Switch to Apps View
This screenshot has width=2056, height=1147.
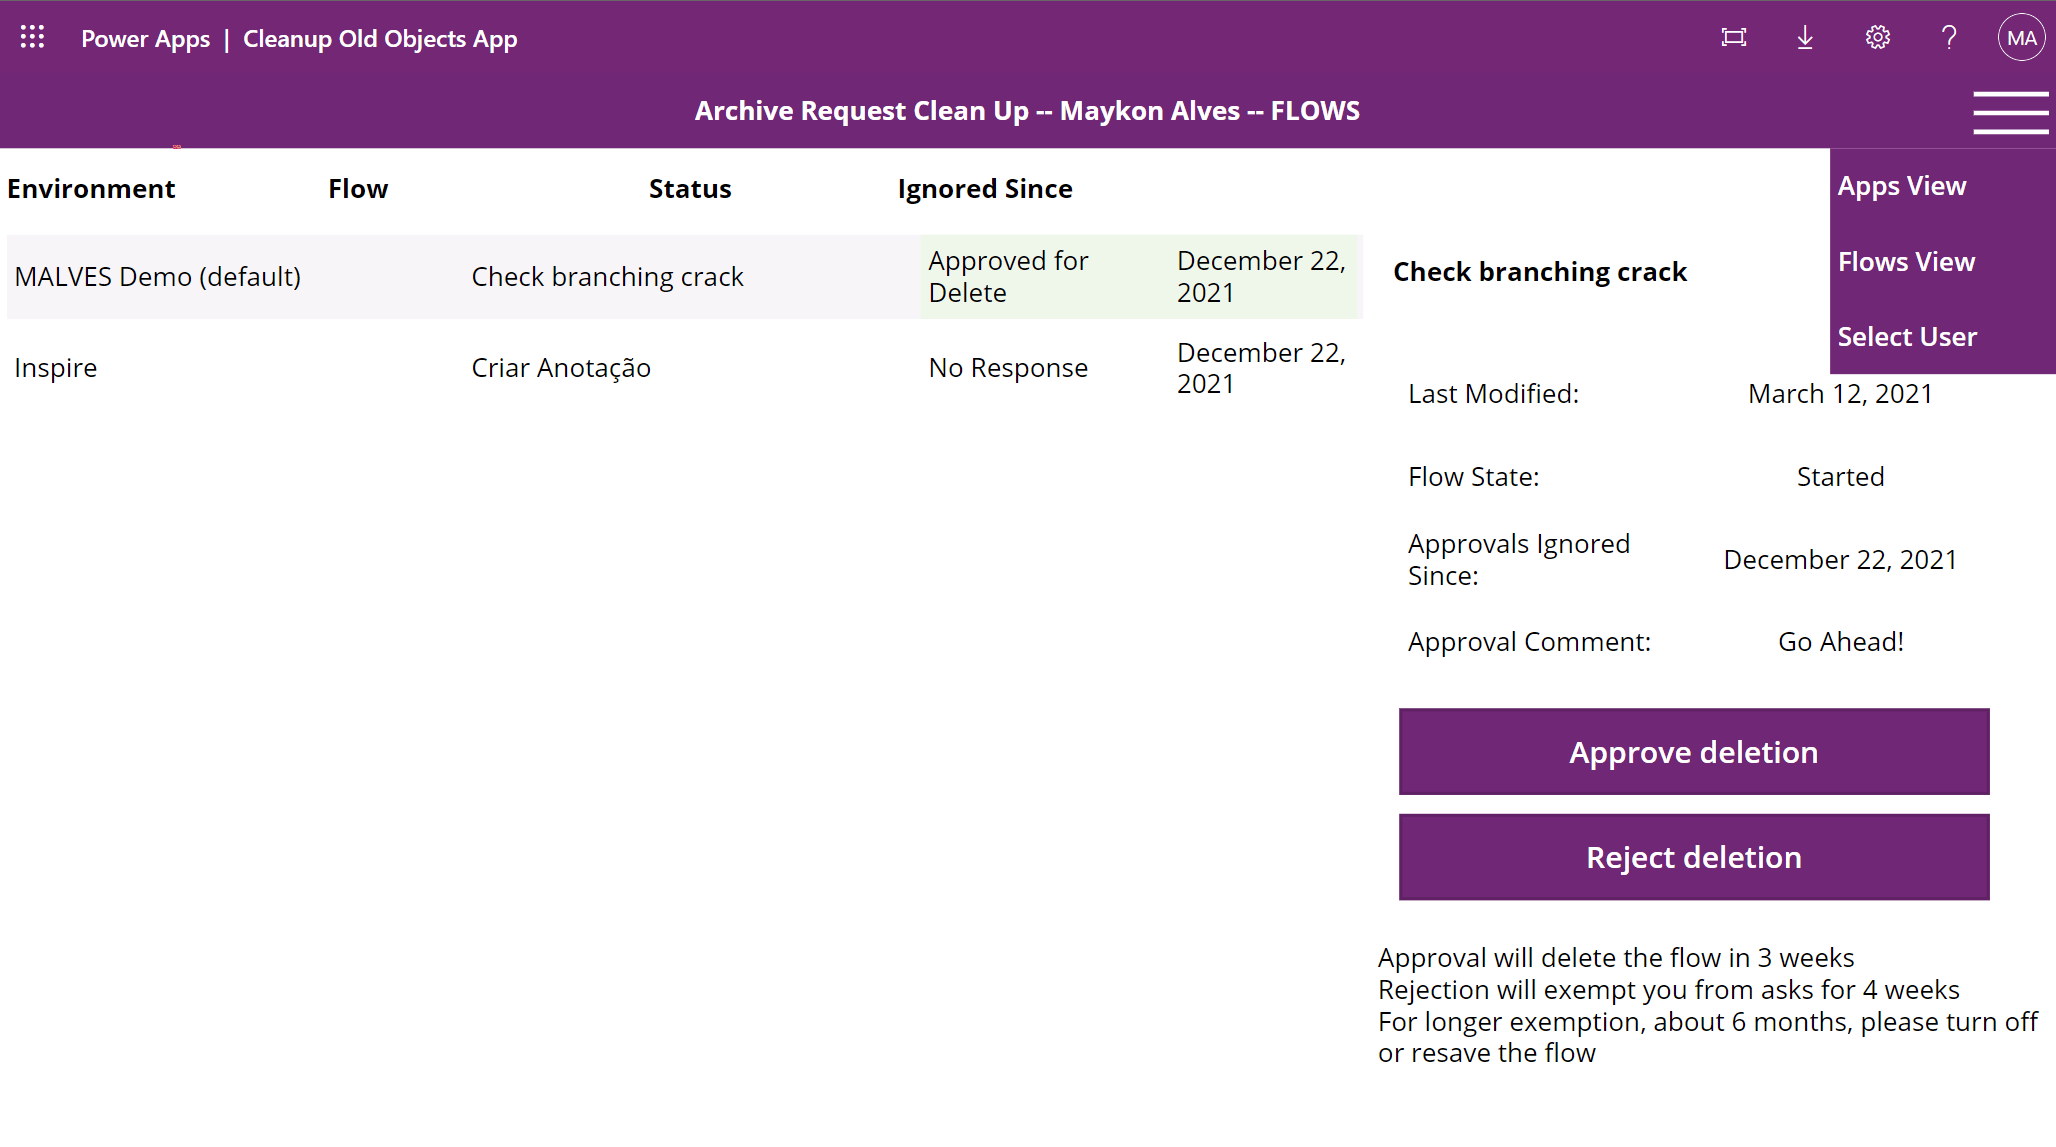pos(1901,186)
